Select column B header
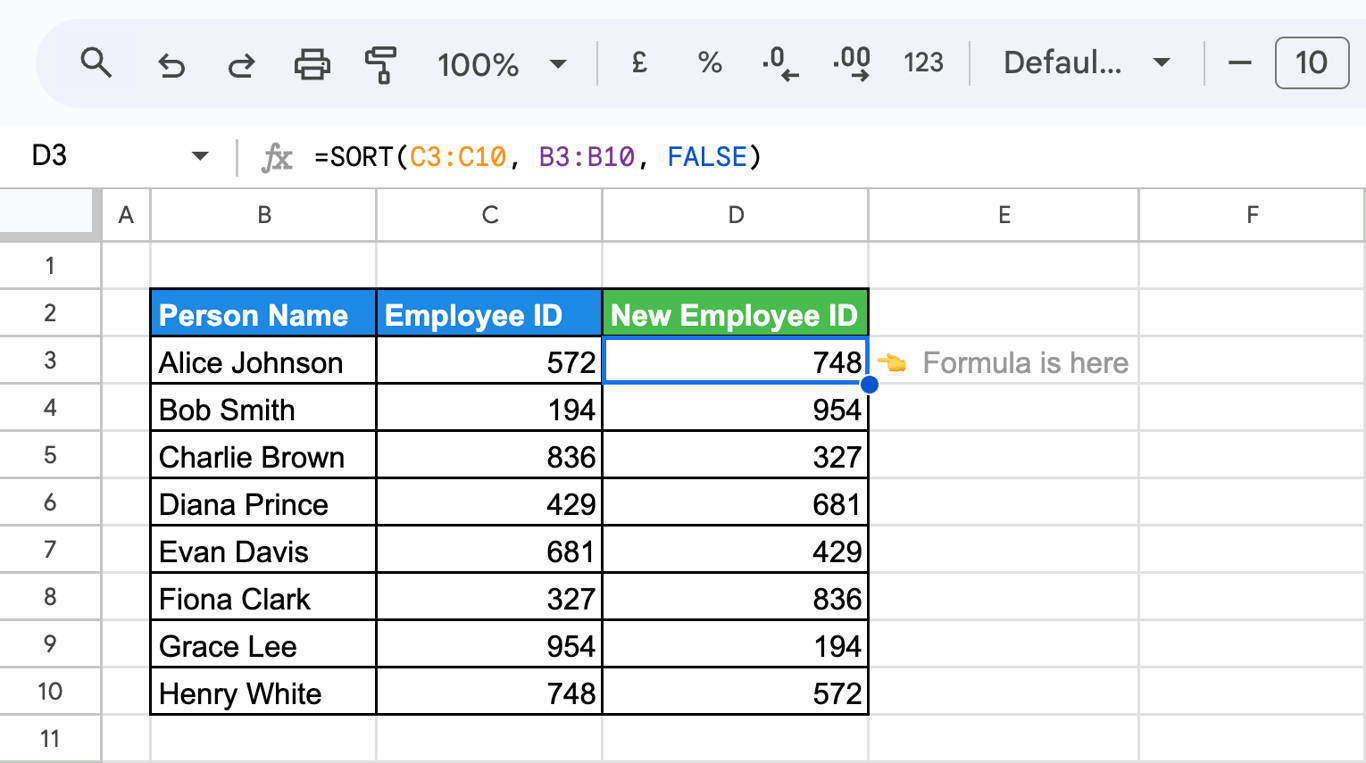Image resolution: width=1366 pixels, height=763 pixels. (x=264, y=215)
